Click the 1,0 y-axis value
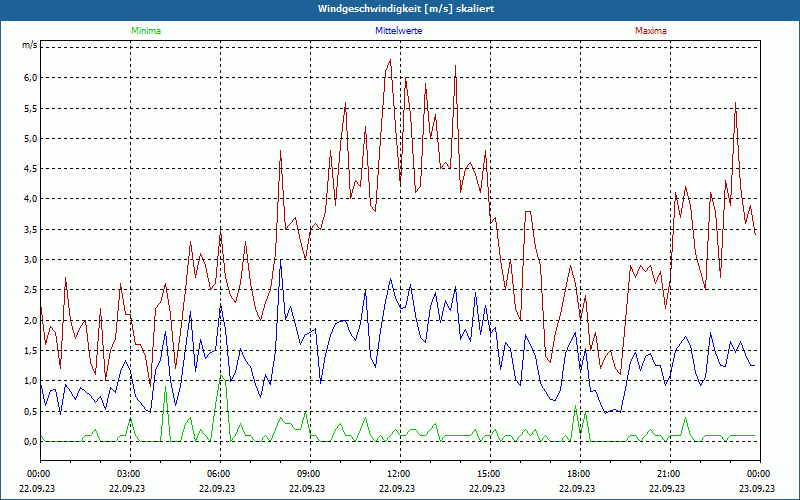The height and width of the screenshot is (500, 800). tap(31, 381)
